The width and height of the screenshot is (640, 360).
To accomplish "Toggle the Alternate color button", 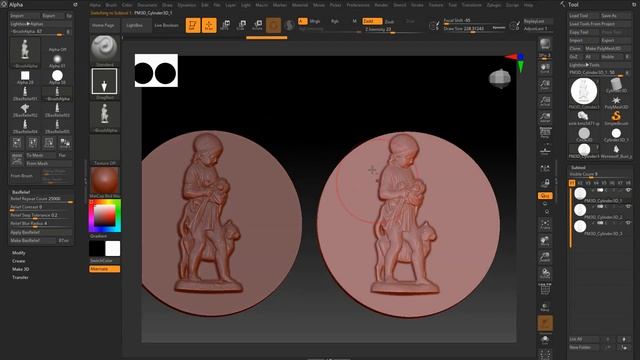I will (x=104, y=269).
